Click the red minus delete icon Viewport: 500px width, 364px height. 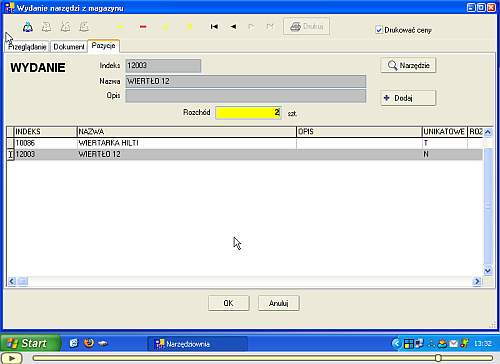click(143, 27)
